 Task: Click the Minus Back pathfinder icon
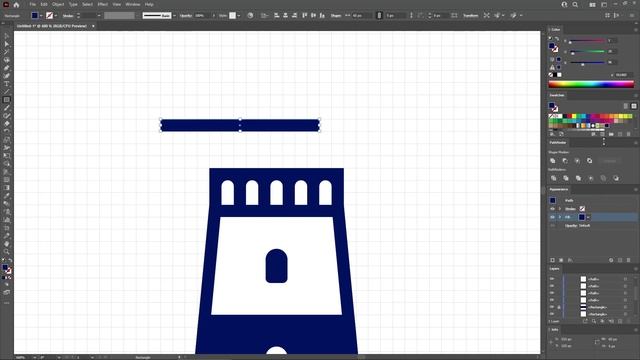point(616,178)
